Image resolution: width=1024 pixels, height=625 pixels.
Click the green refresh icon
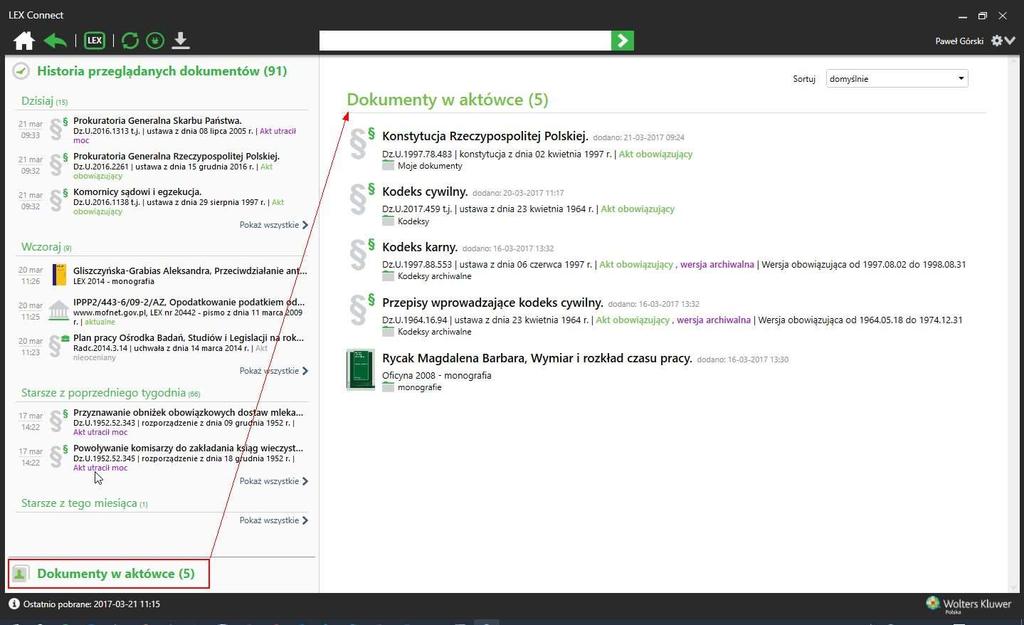130,40
